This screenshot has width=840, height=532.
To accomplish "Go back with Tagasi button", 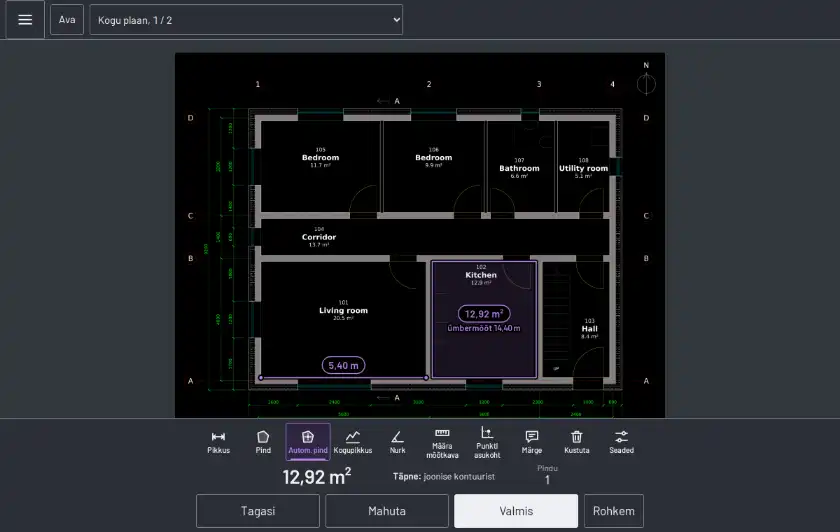I will point(258,511).
